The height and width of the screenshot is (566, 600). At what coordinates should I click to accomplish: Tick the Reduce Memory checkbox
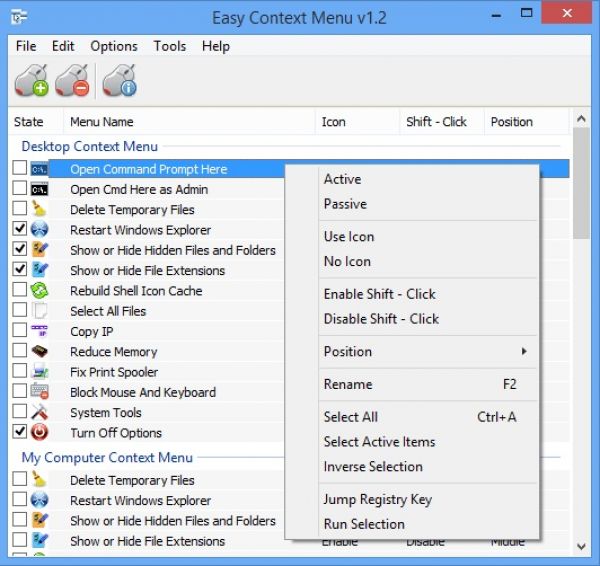[x=20, y=350]
